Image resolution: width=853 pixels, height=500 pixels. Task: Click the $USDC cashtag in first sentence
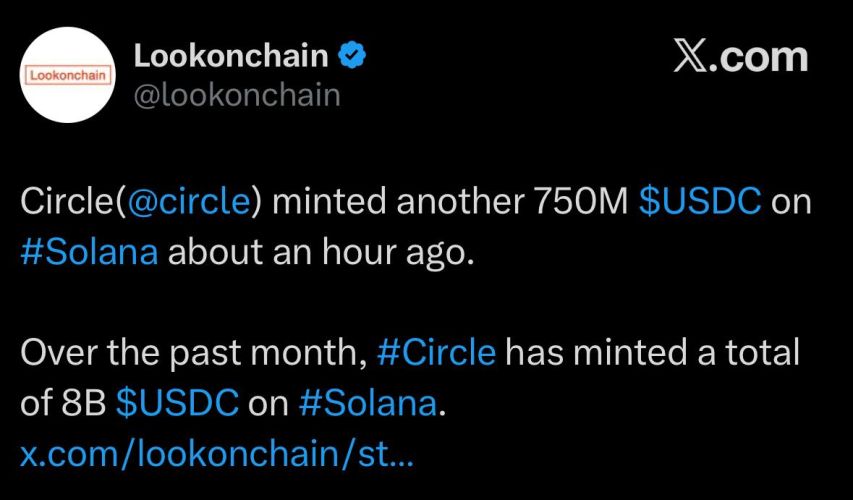(700, 202)
